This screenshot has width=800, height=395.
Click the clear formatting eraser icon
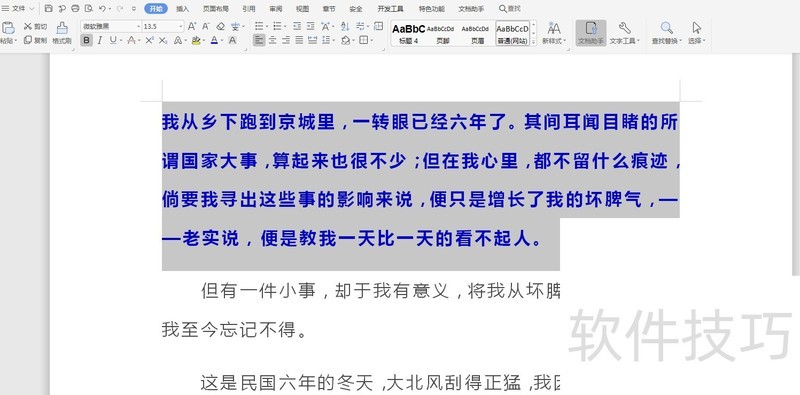tap(220, 27)
